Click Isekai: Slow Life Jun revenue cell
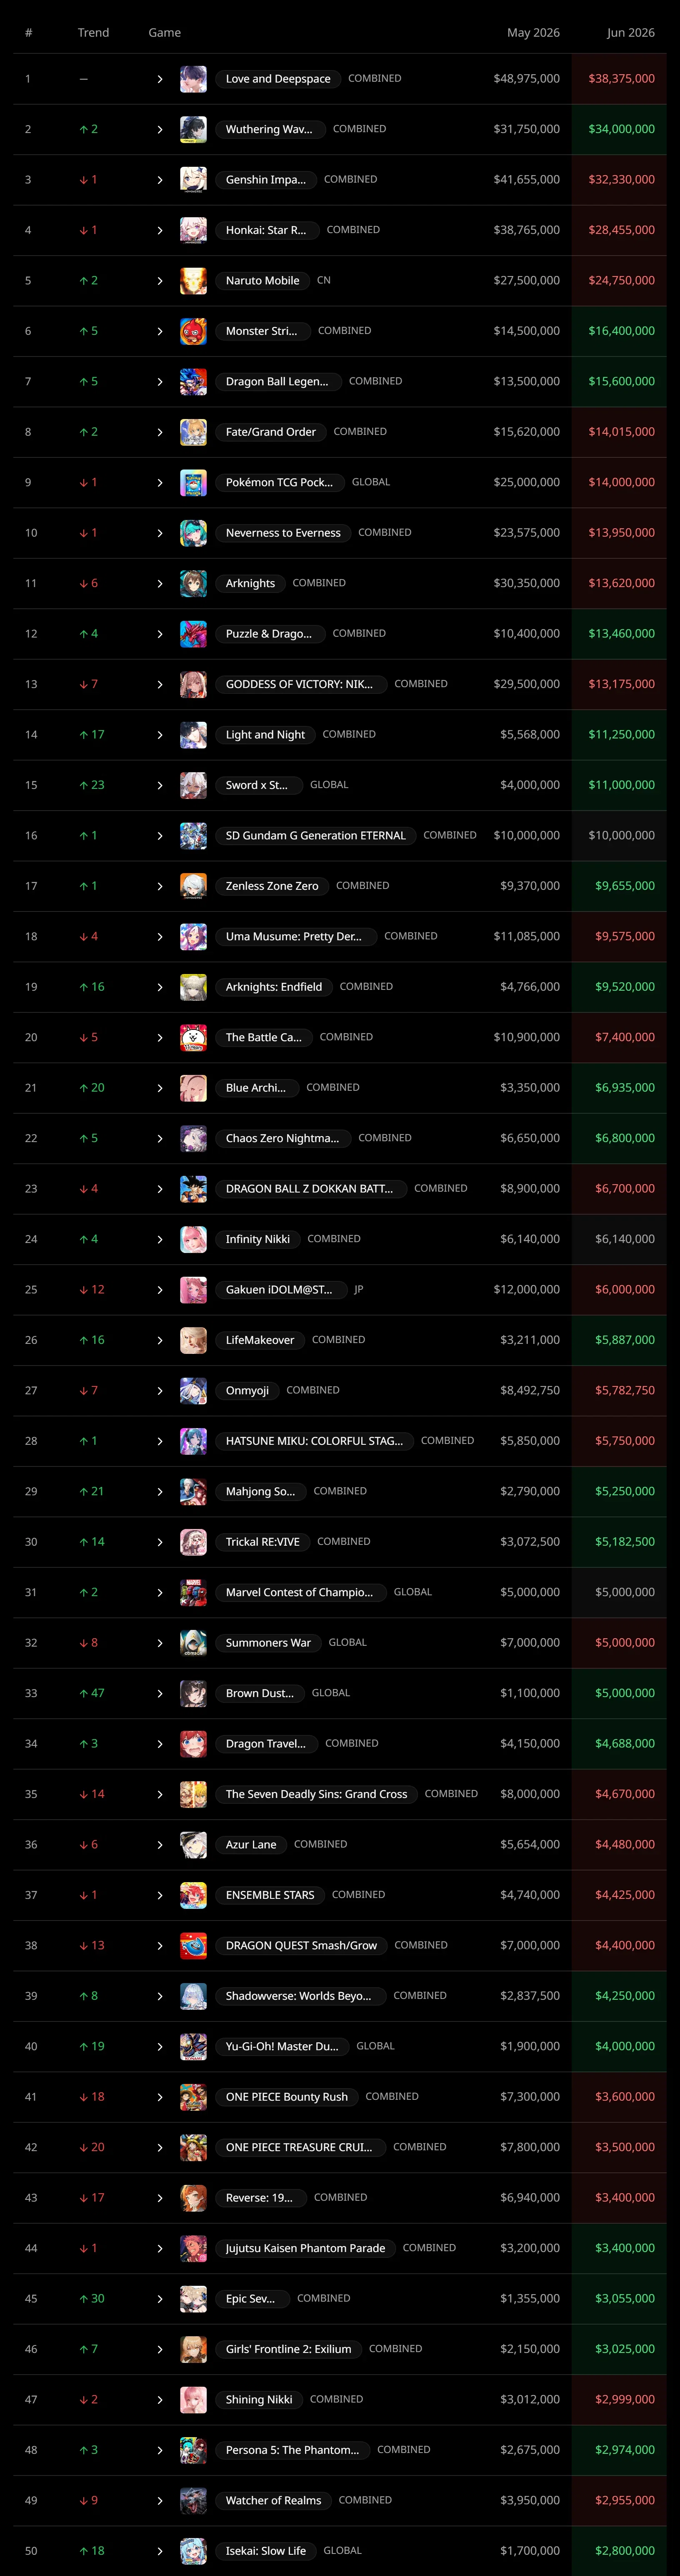 625,2551
